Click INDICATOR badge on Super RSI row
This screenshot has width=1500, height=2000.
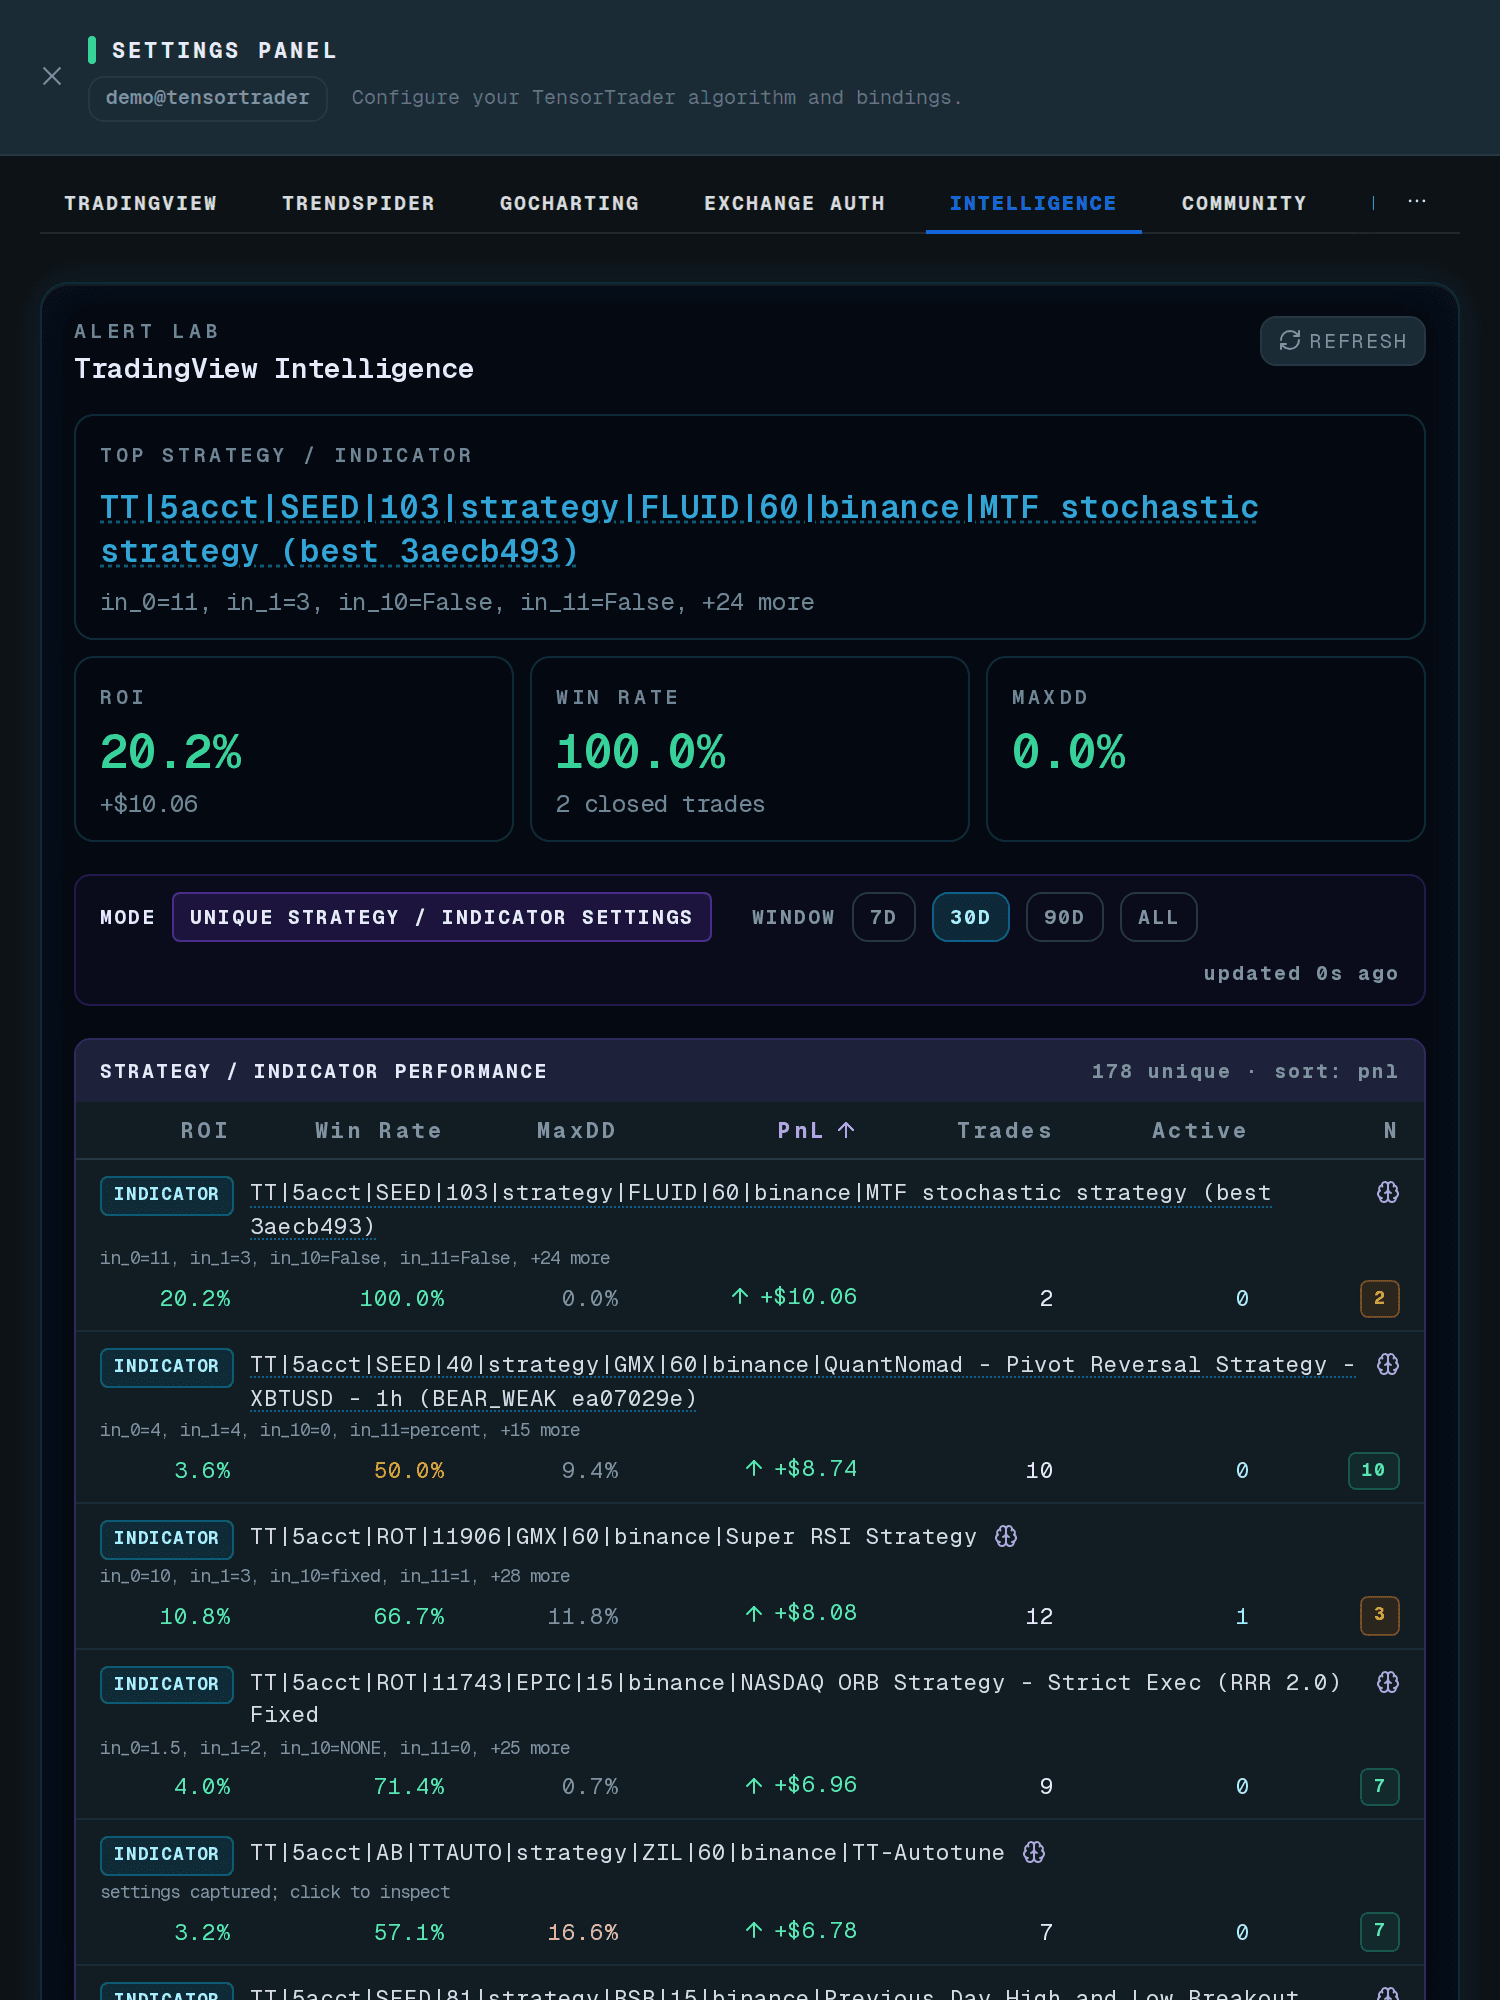166,1538
